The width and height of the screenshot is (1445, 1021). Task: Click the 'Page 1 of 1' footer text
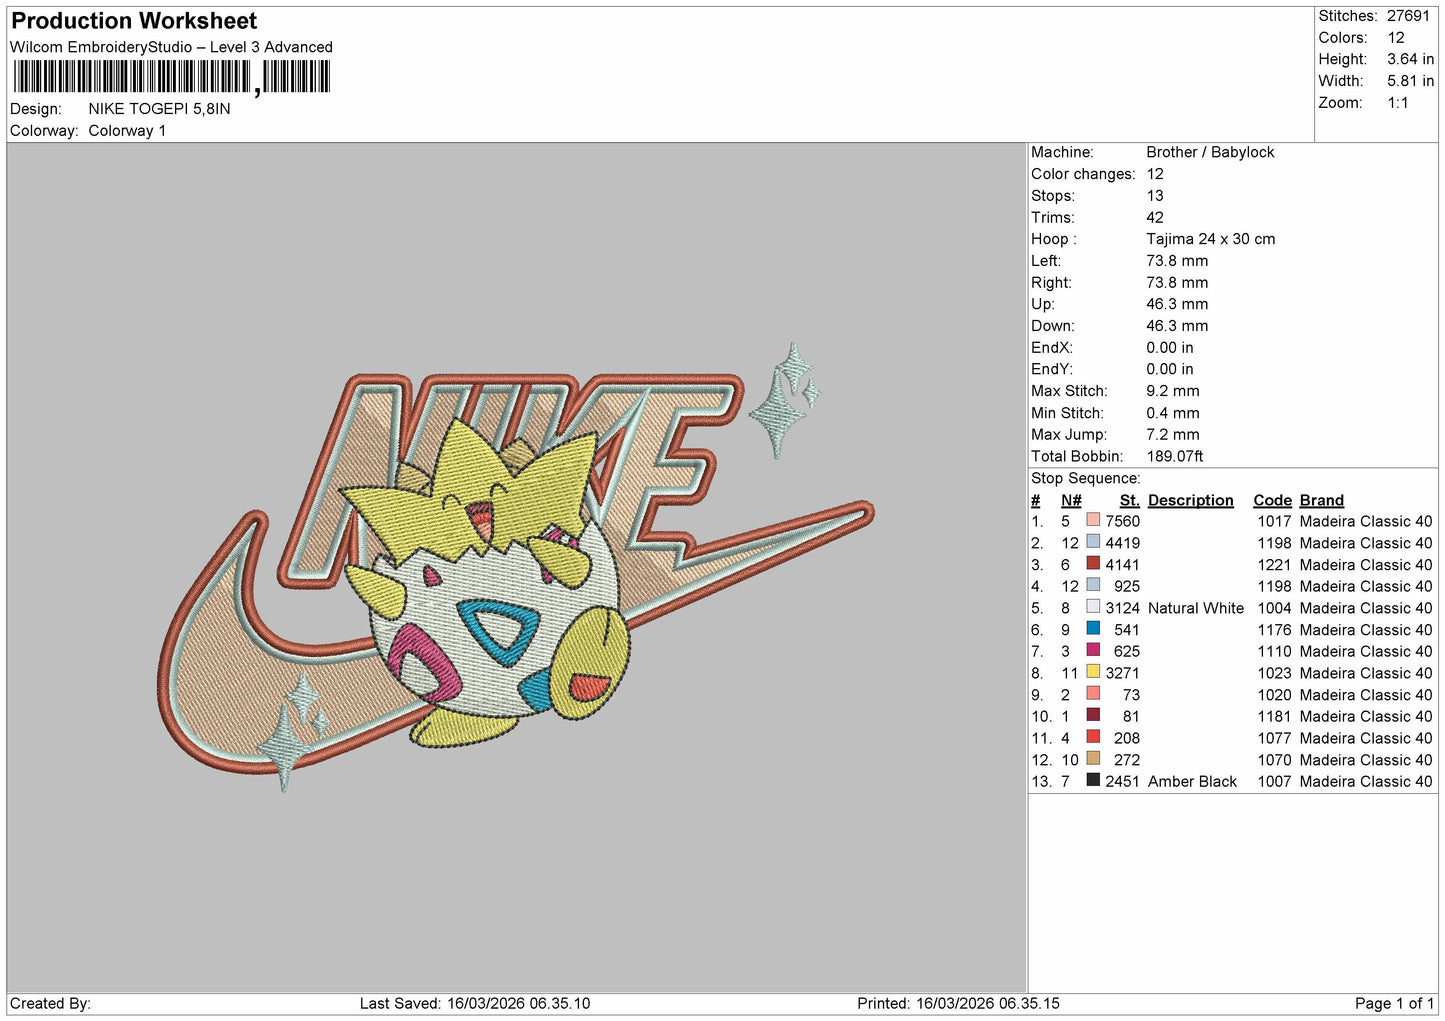coord(1394,1003)
